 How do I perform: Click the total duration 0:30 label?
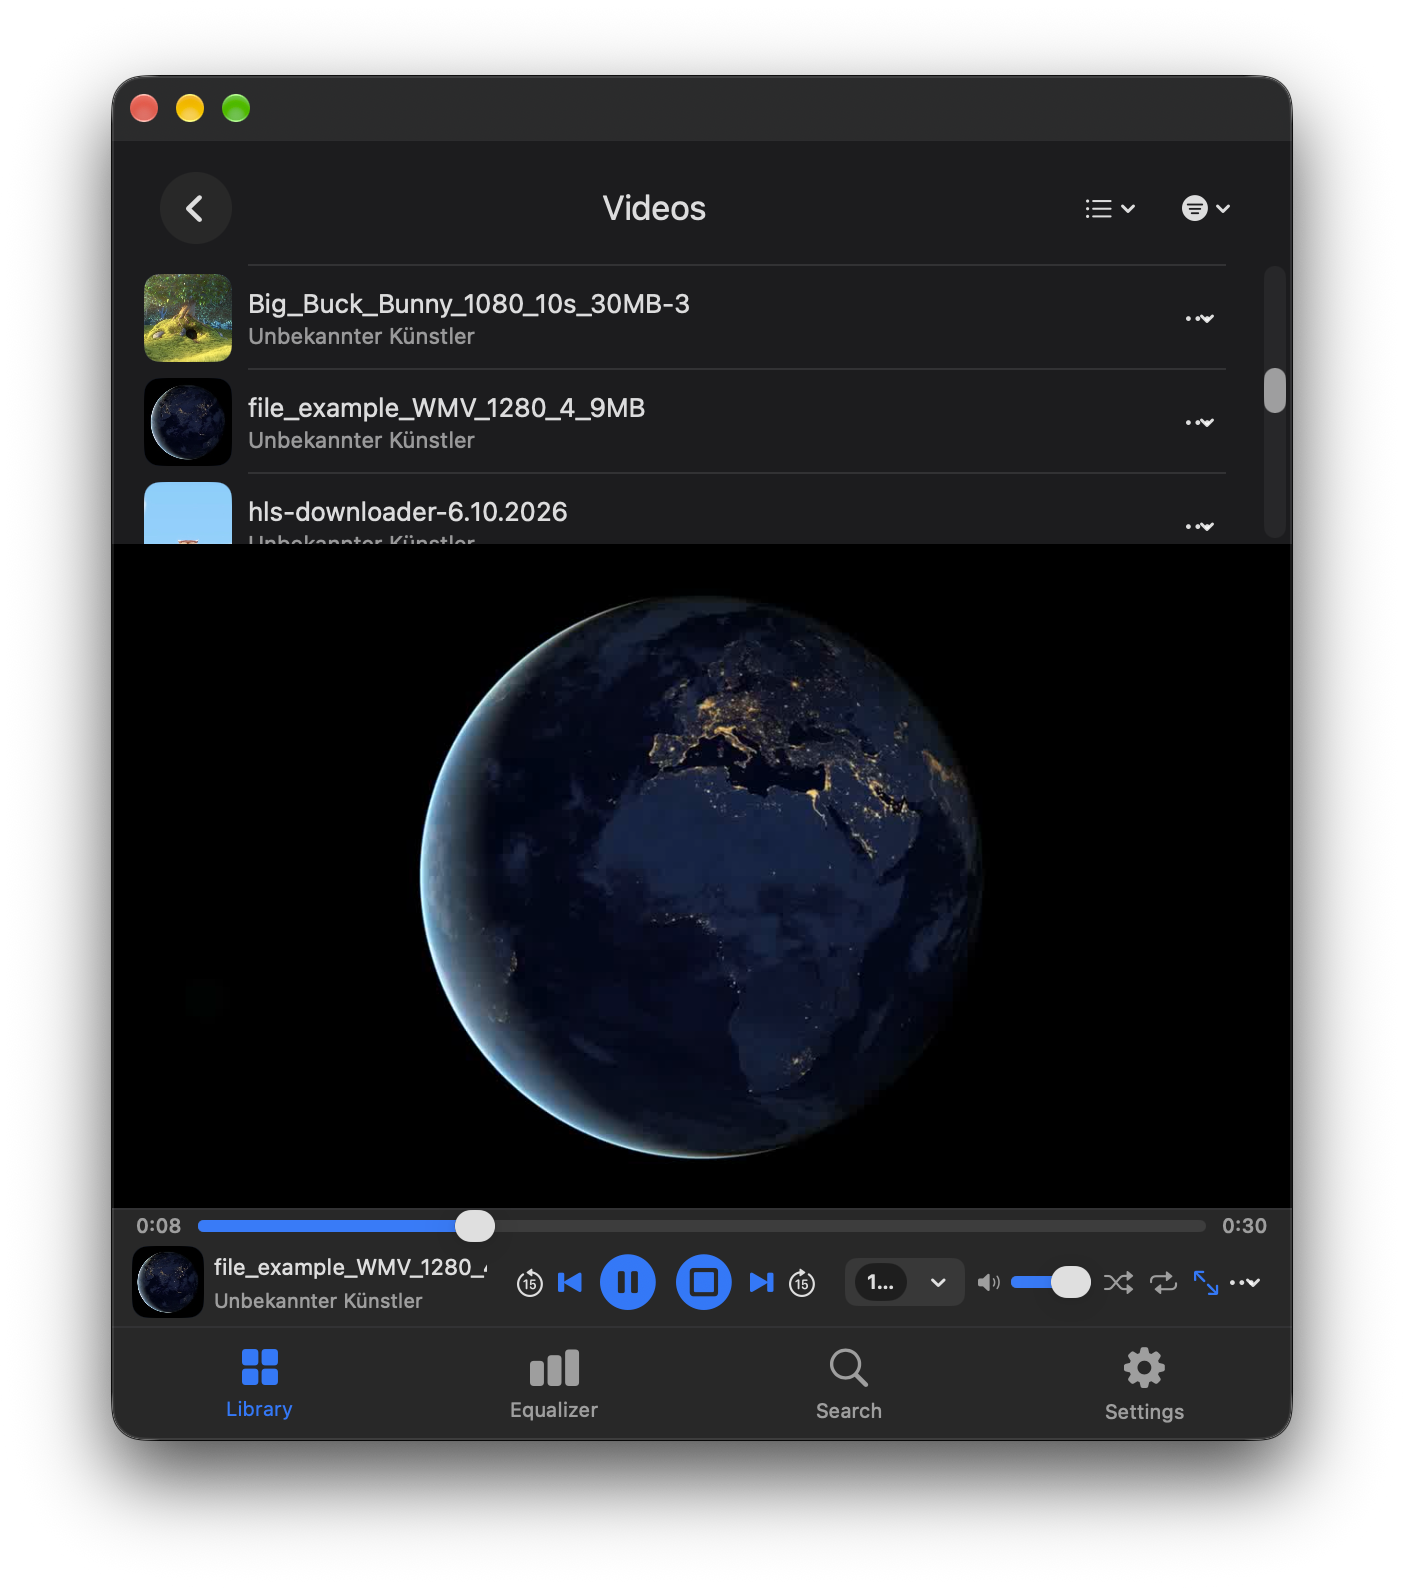pos(1244,1226)
